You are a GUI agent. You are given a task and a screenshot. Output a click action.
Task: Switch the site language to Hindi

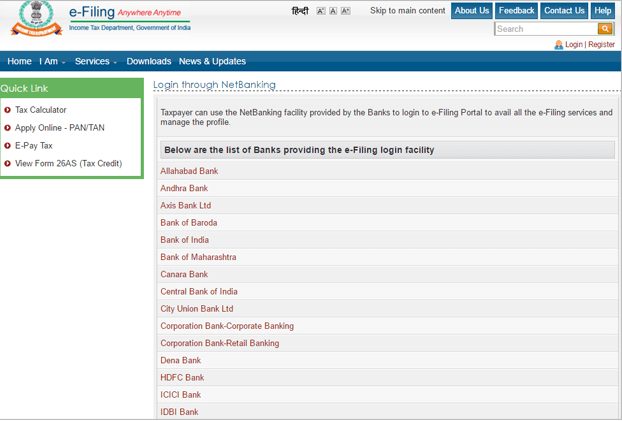click(x=300, y=11)
